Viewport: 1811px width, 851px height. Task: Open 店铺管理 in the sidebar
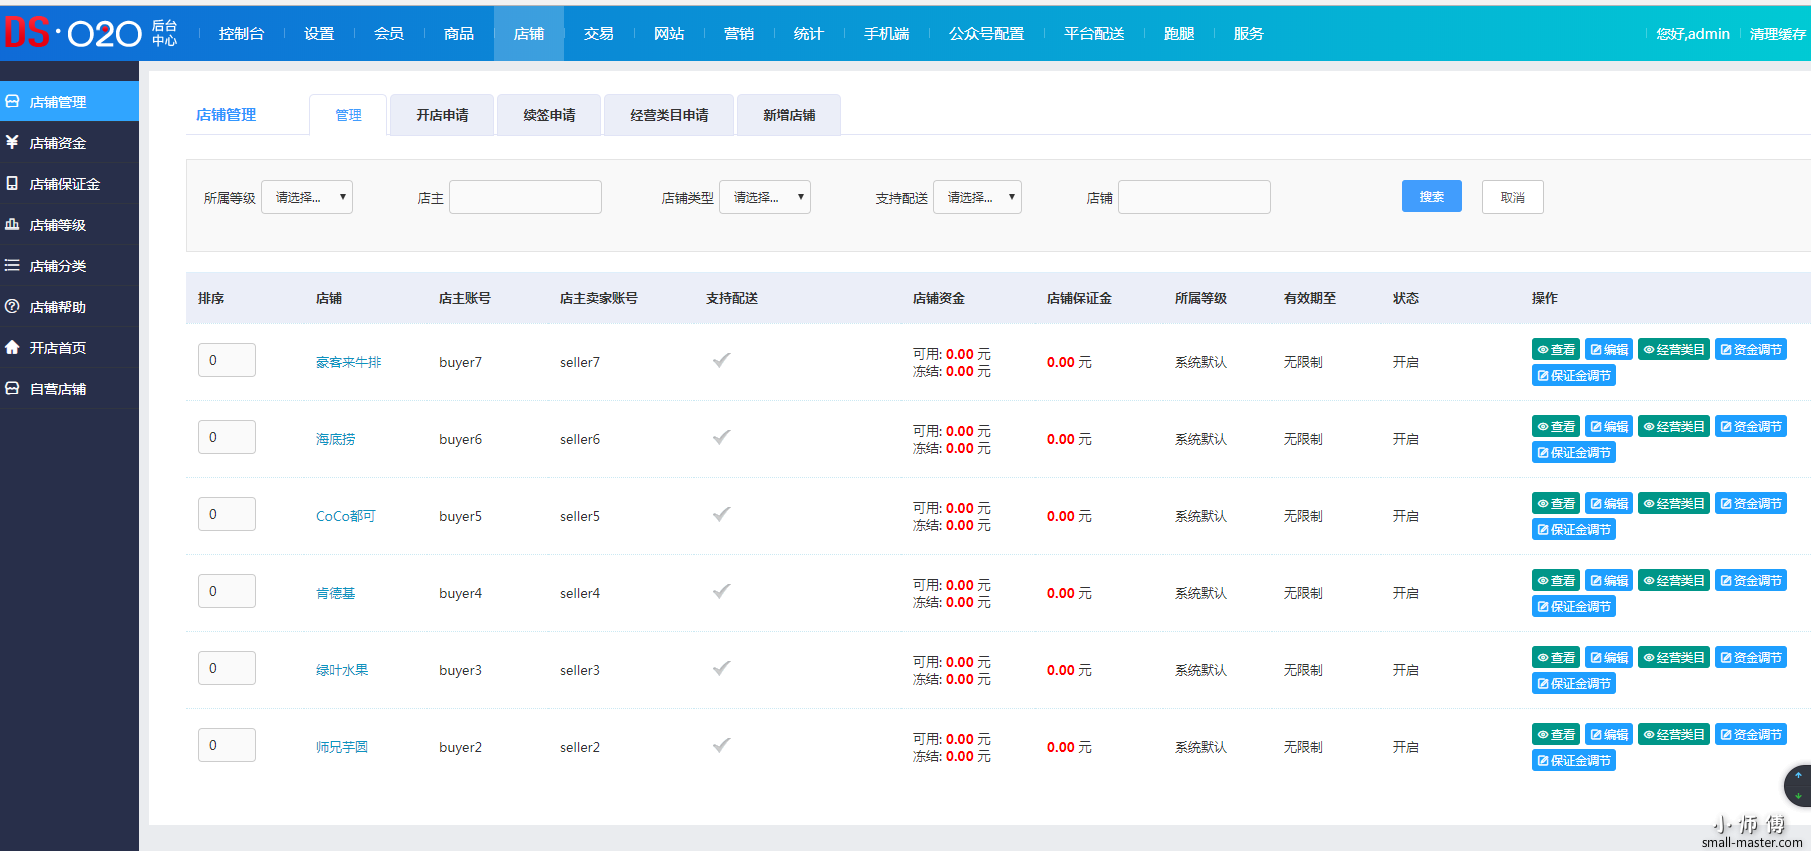(69, 102)
